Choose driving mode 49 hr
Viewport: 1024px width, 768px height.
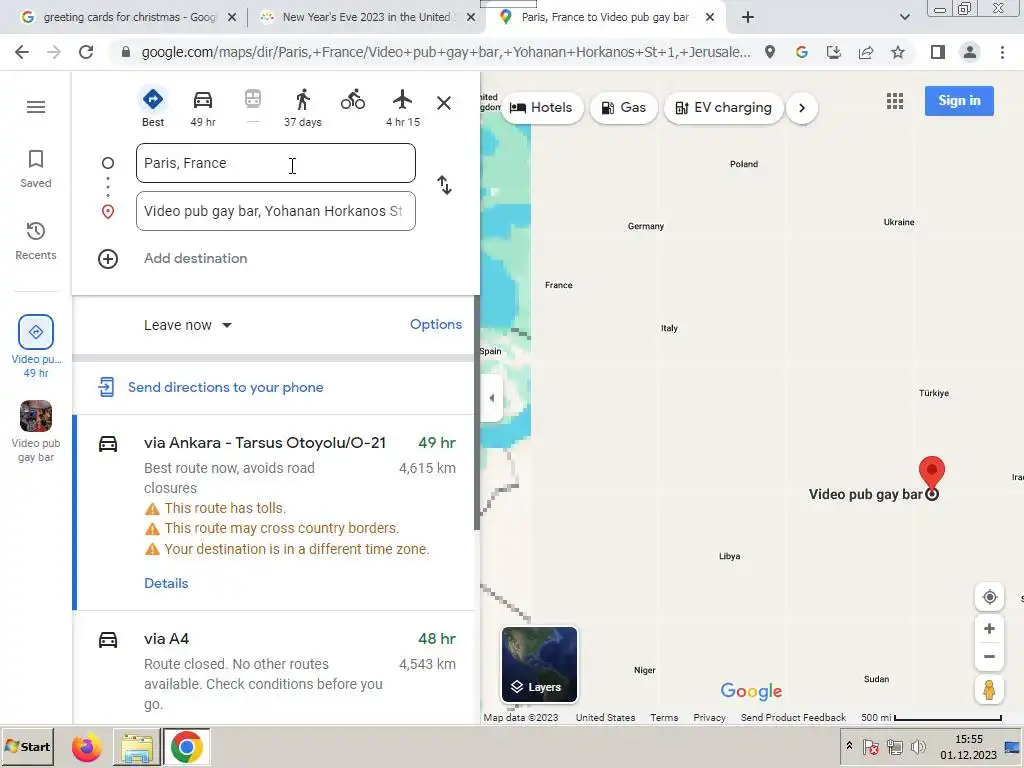click(202, 108)
